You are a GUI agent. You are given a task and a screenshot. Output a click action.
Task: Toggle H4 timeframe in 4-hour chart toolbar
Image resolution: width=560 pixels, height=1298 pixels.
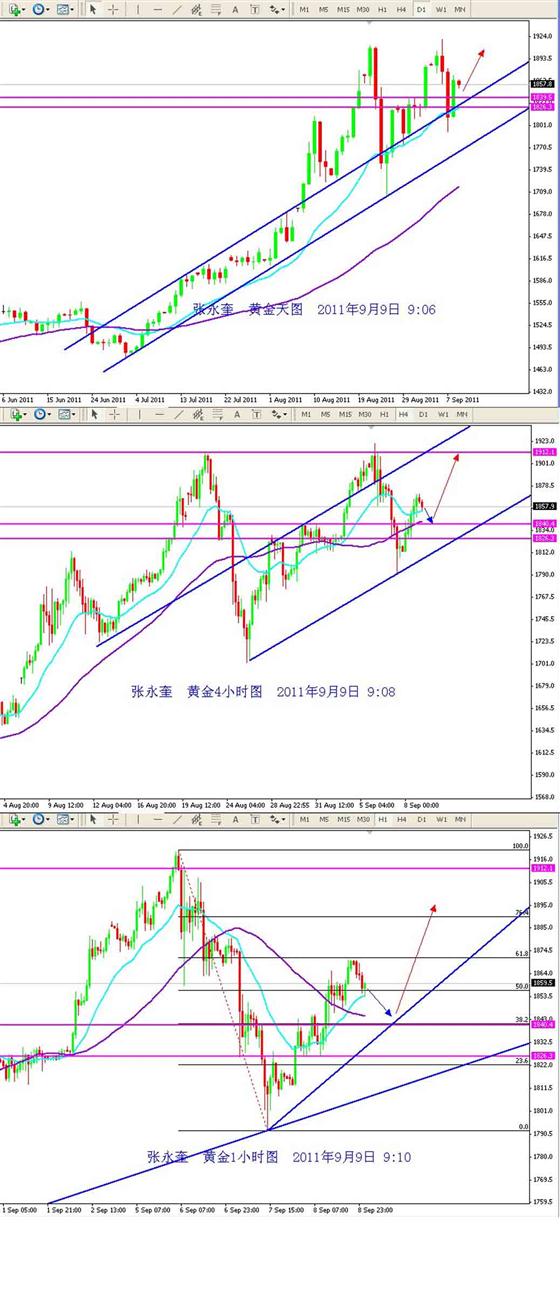403,414
